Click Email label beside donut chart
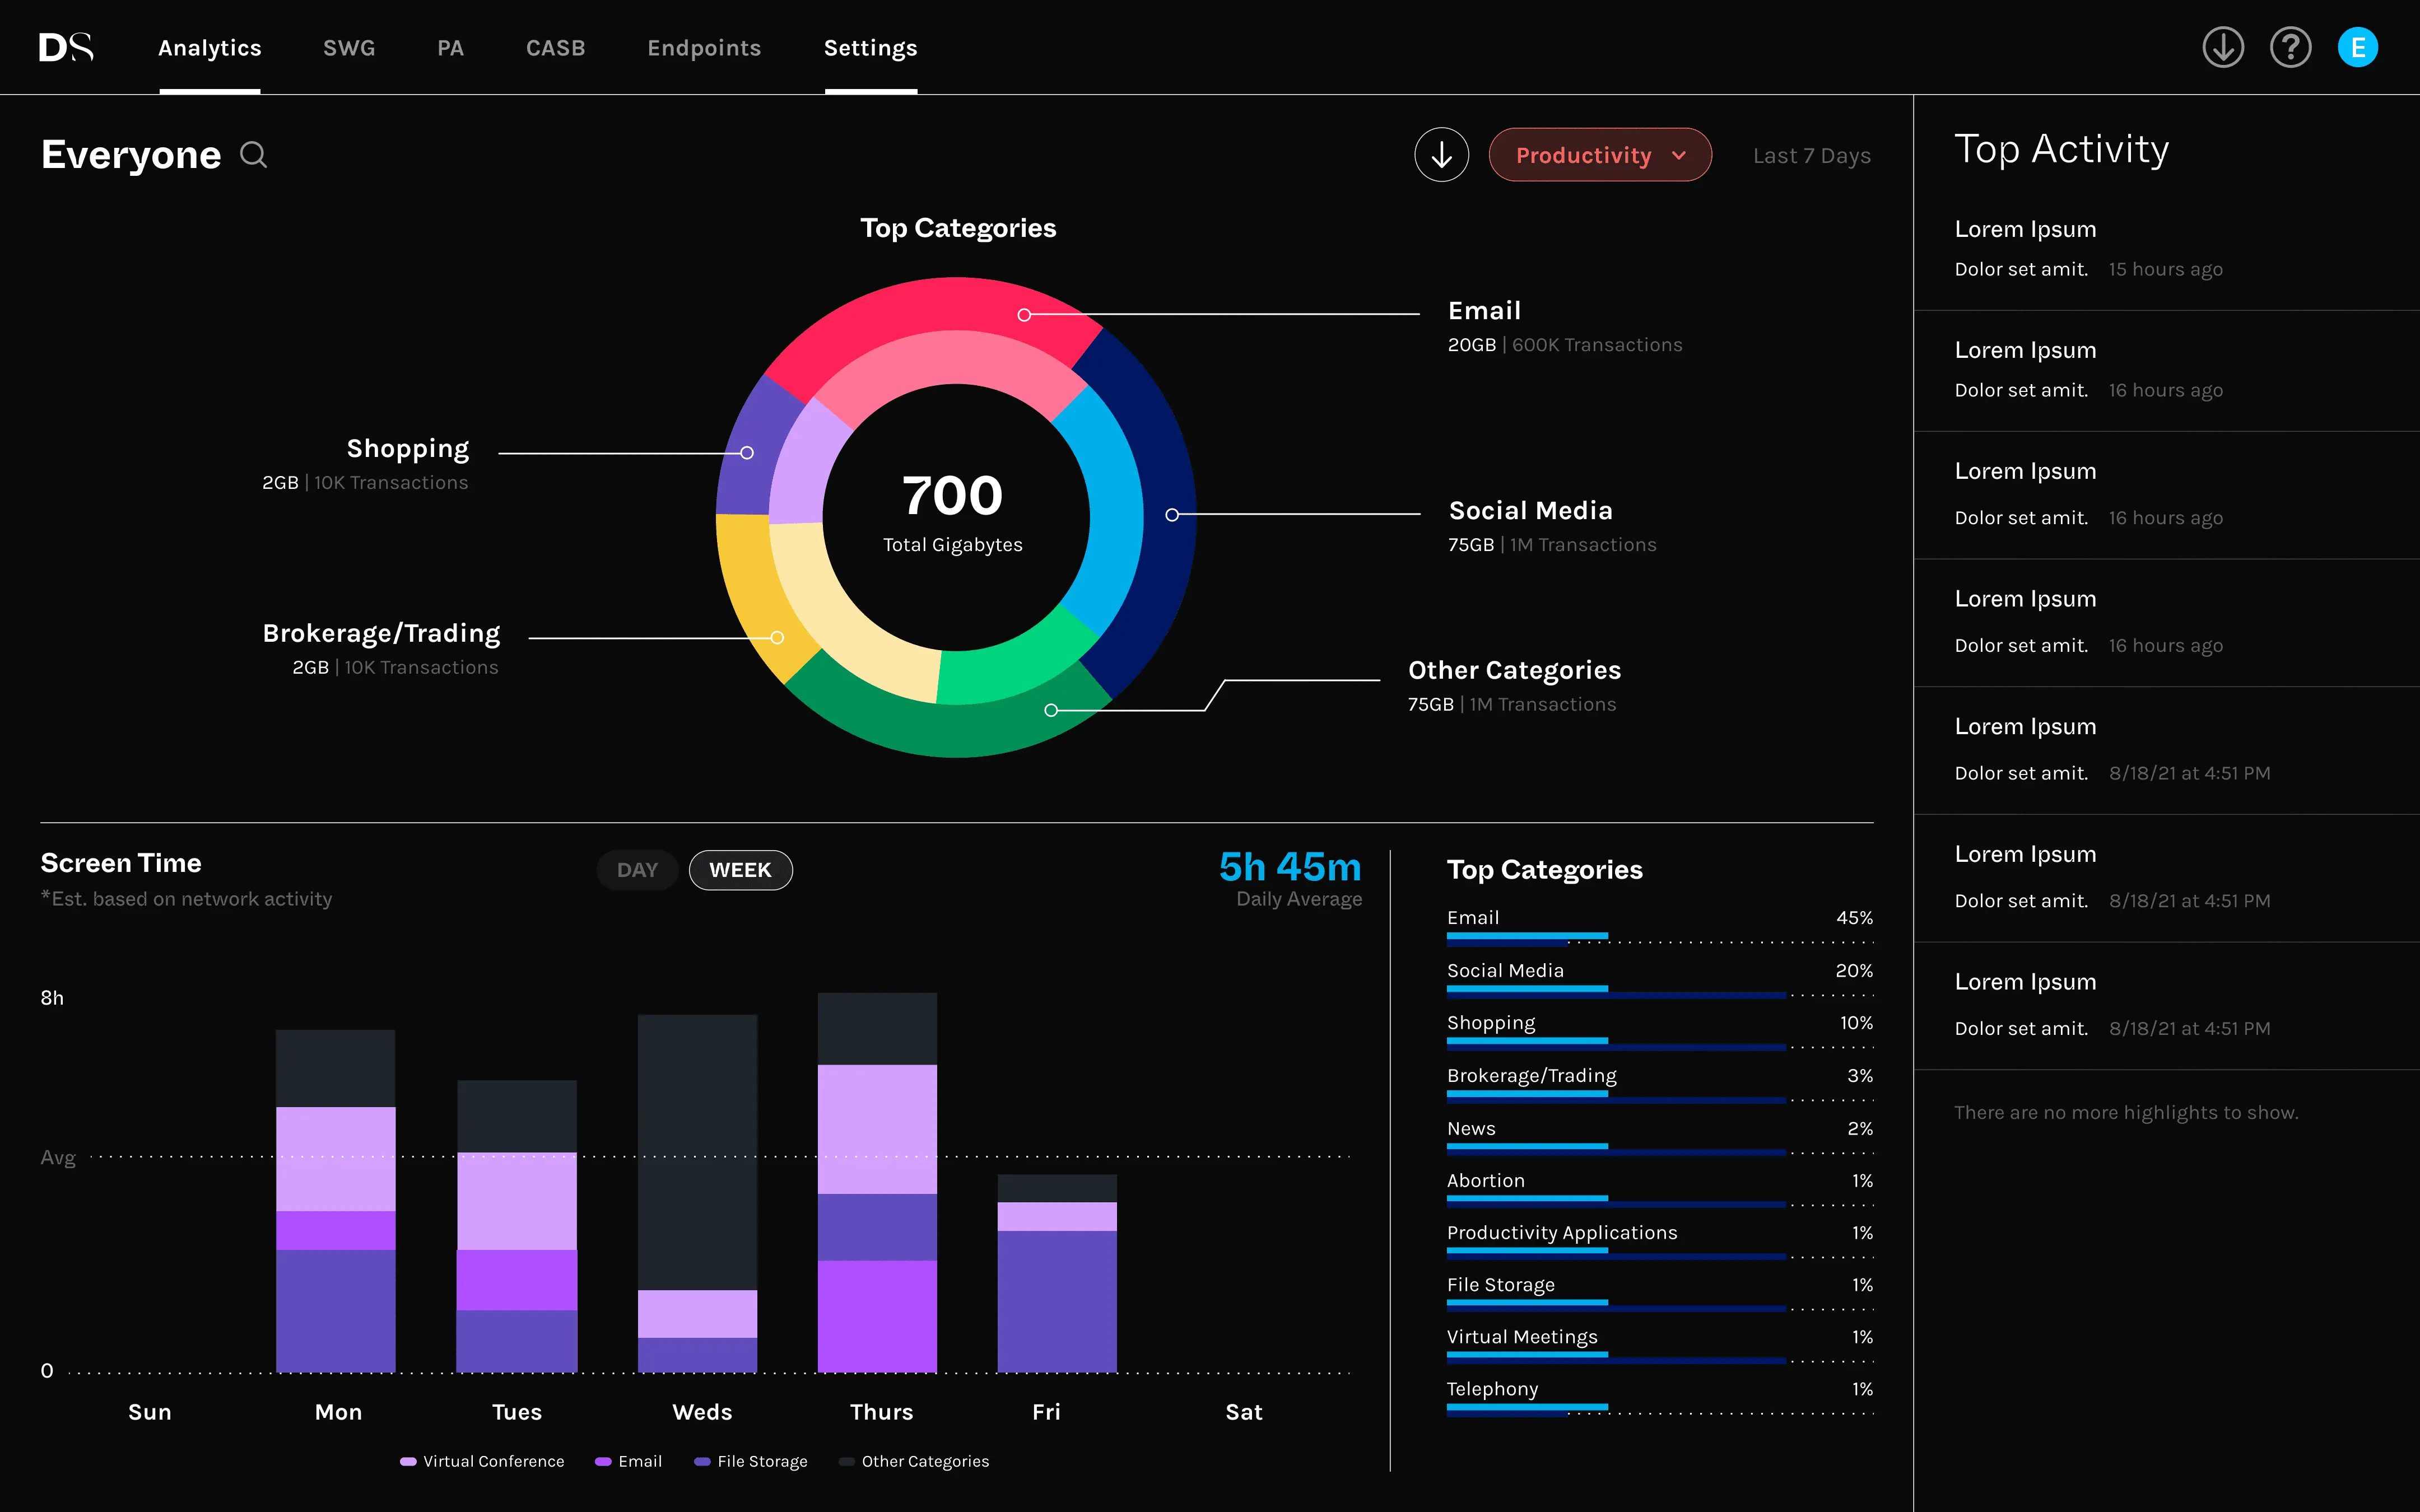The height and width of the screenshot is (1512, 2420). [1484, 311]
